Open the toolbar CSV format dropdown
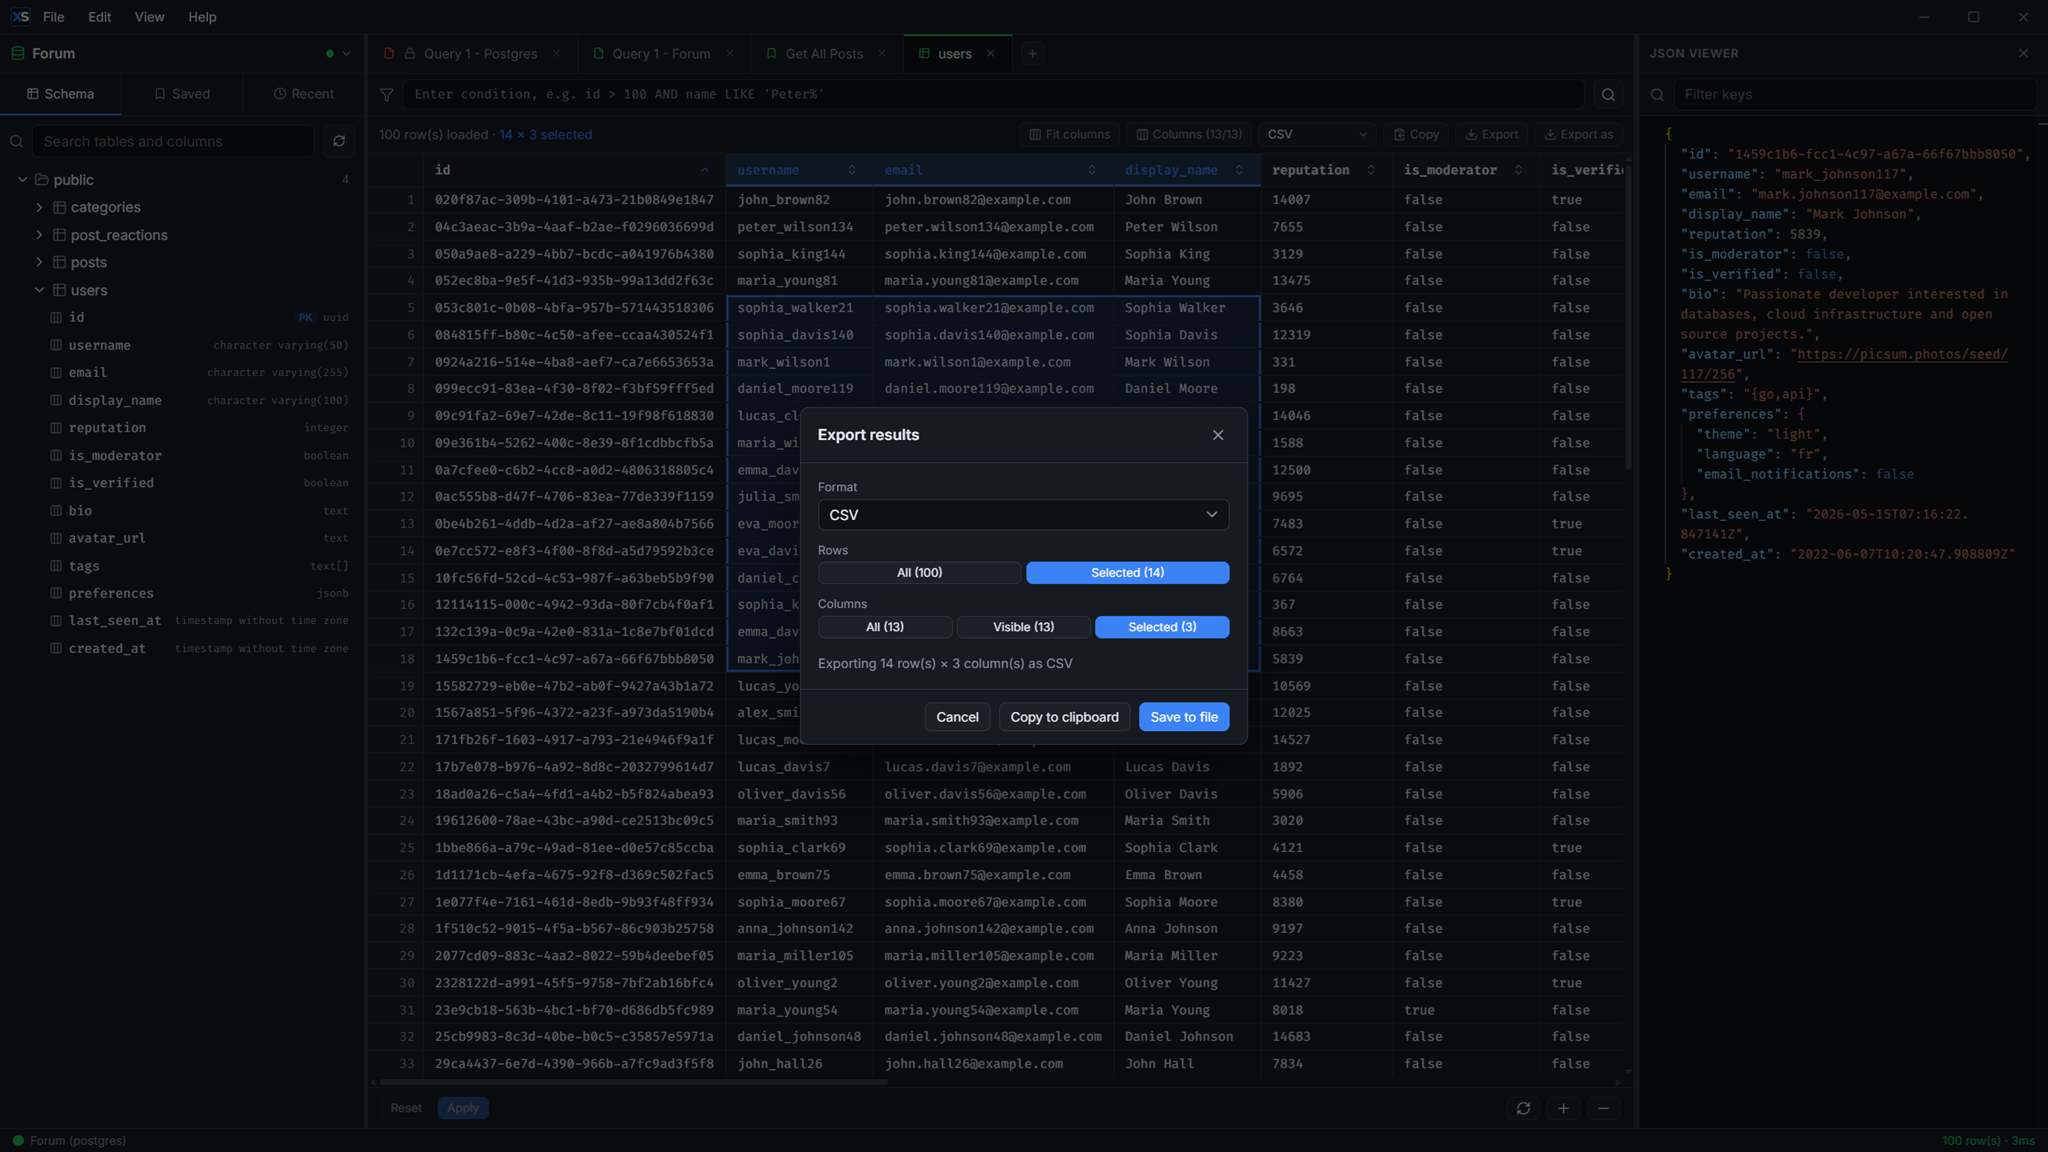 (x=1316, y=134)
